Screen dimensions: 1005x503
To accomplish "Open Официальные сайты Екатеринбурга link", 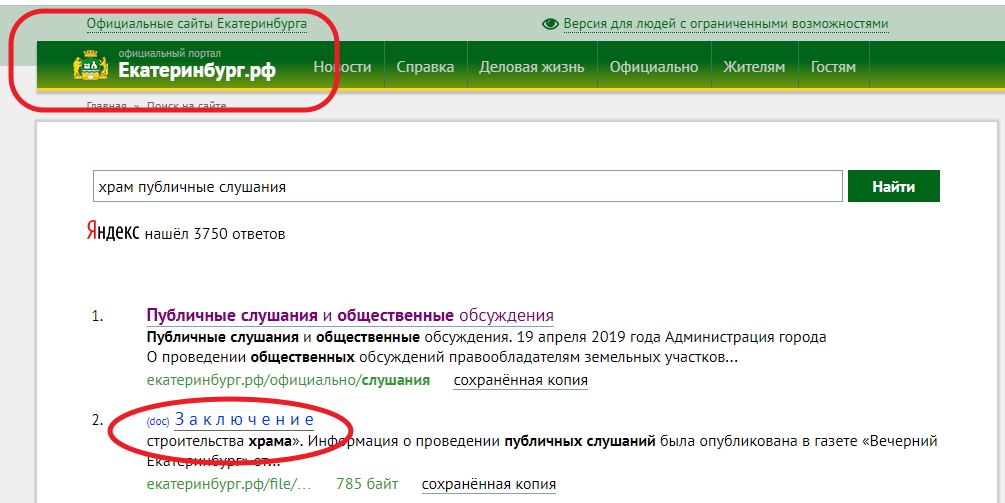I will tap(197, 23).
